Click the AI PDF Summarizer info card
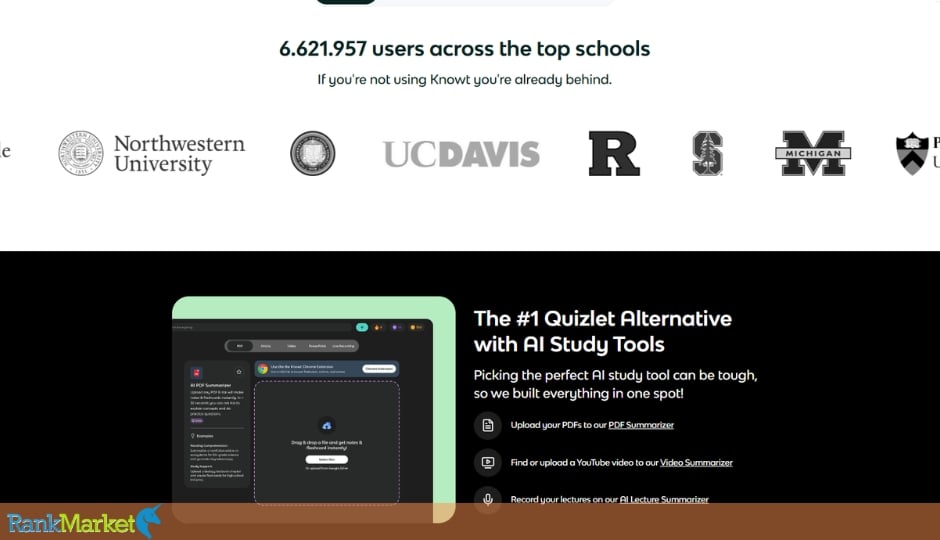940x540 pixels. [x=216, y=424]
